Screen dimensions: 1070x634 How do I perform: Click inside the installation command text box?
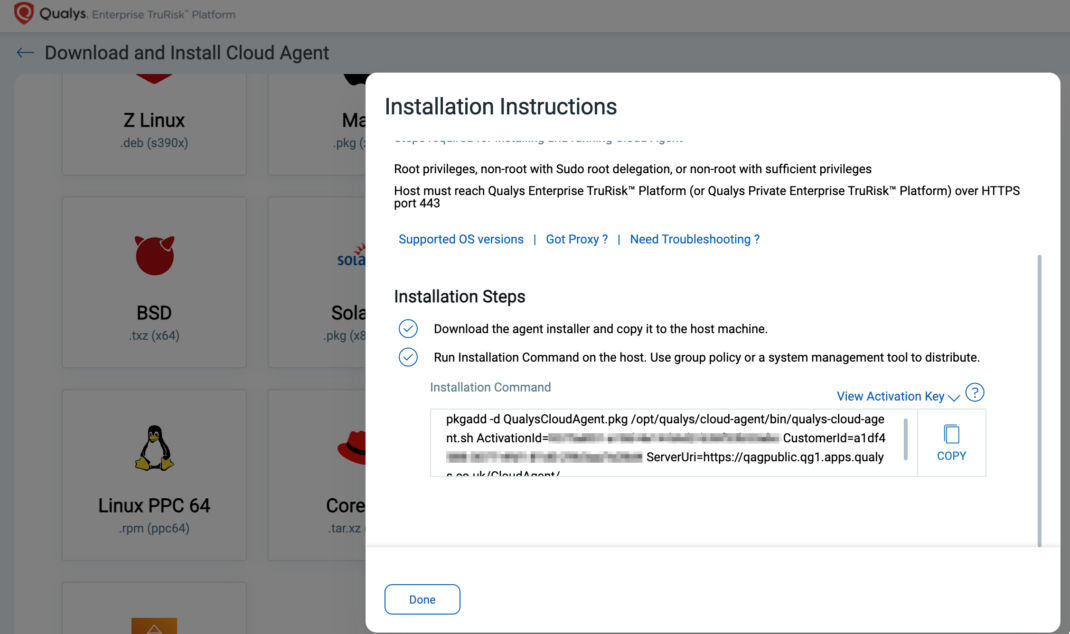point(665,440)
